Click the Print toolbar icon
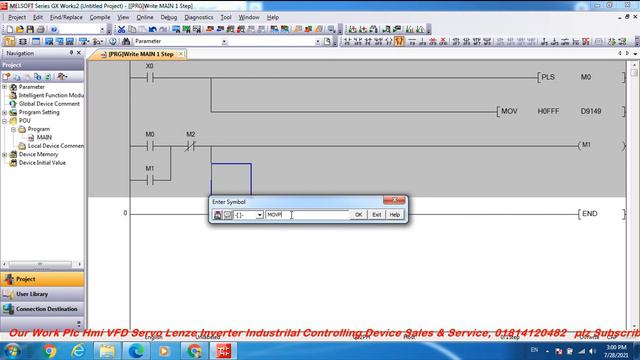 click(40, 29)
